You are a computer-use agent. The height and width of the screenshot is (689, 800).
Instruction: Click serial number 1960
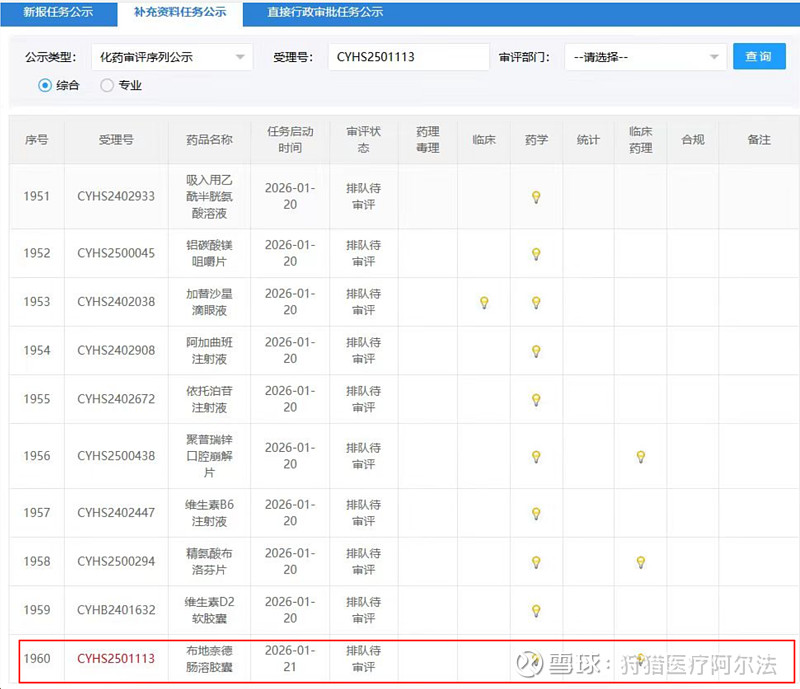pos(37,659)
